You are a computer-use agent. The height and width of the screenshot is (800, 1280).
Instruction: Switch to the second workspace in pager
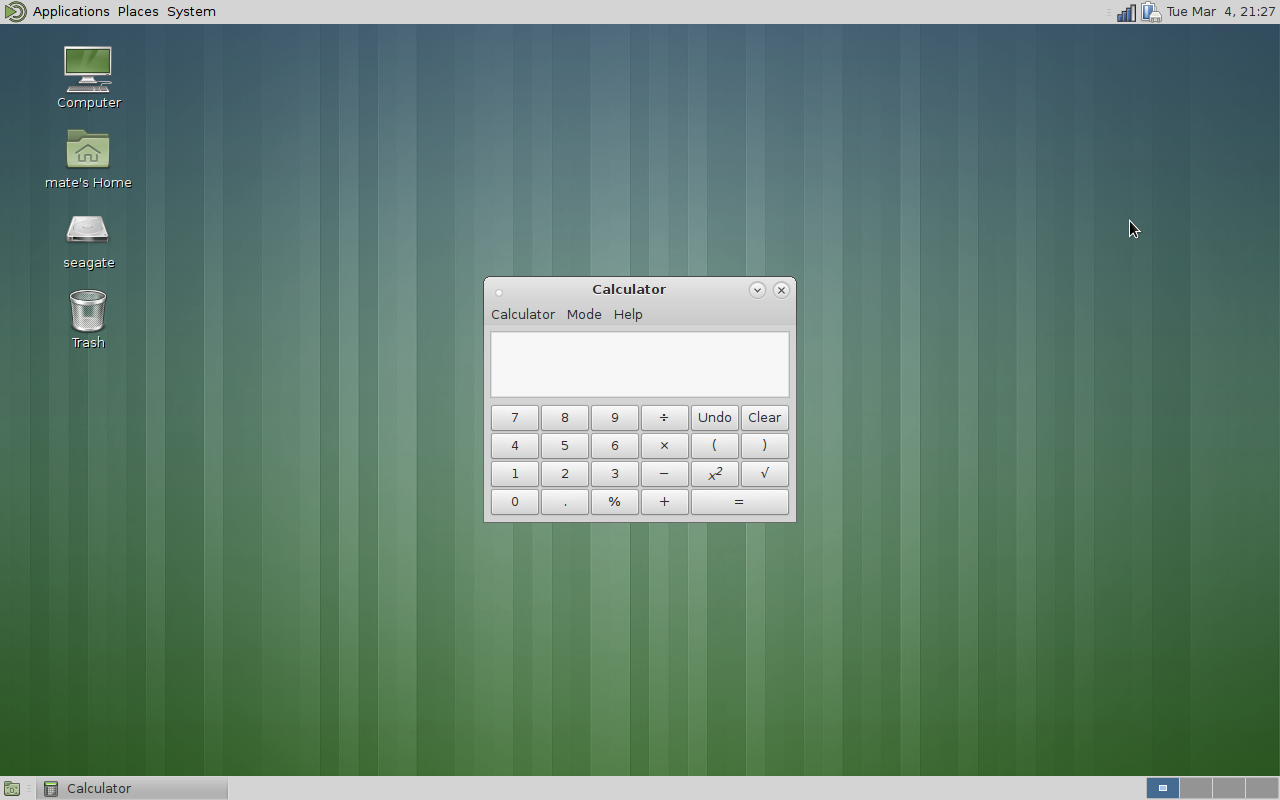pos(1196,788)
